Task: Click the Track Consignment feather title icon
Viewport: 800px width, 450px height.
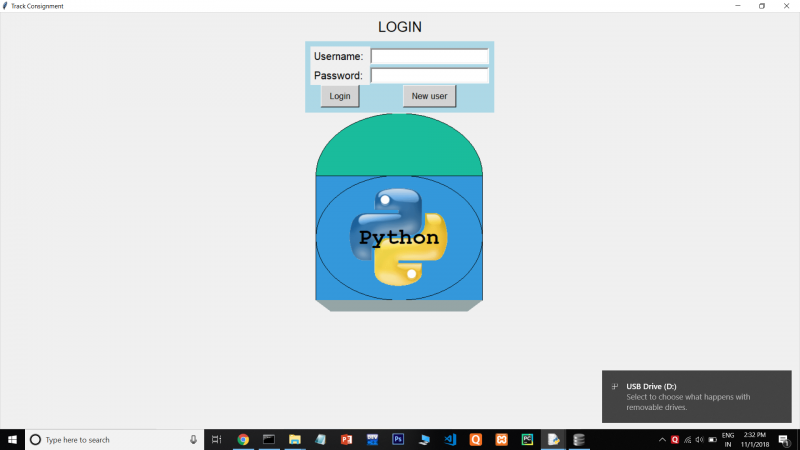Action: [5, 6]
